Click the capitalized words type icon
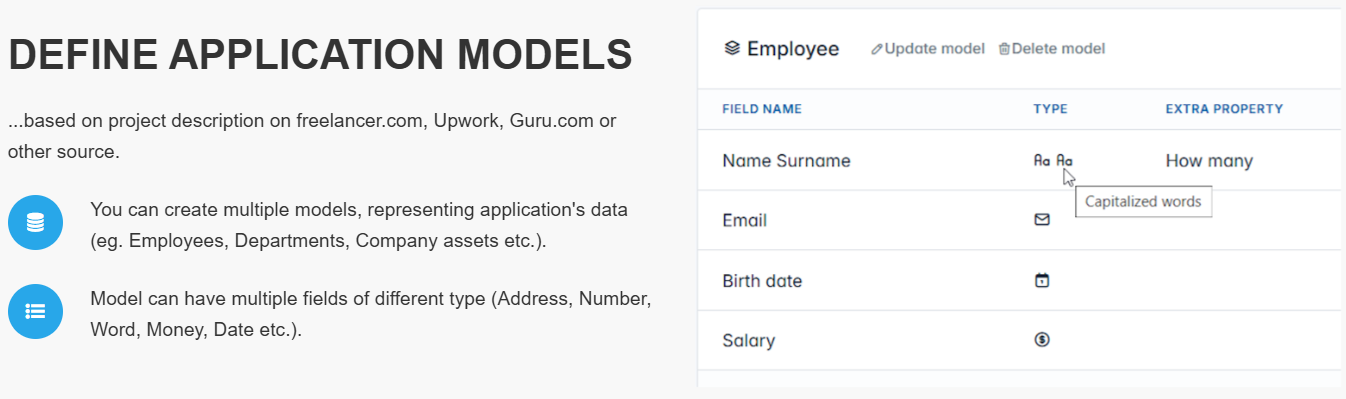The height and width of the screenshot is (399, 1346). coord(1053,160)
